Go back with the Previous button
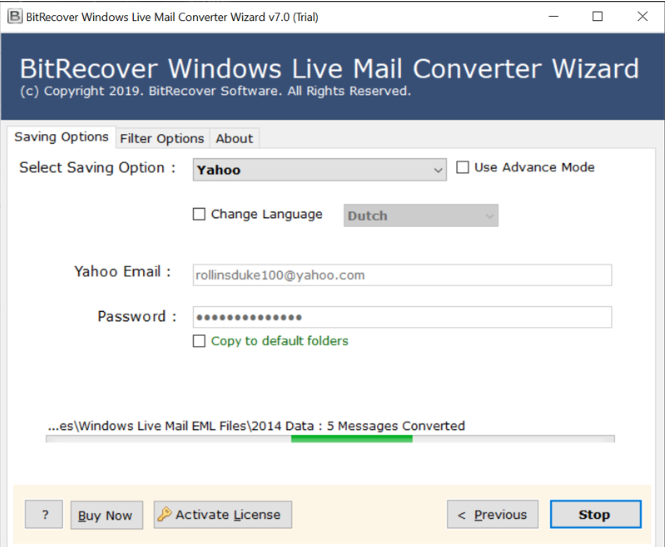Image resolution: width=666 pixels, height=547 pixels. [492, 515]
